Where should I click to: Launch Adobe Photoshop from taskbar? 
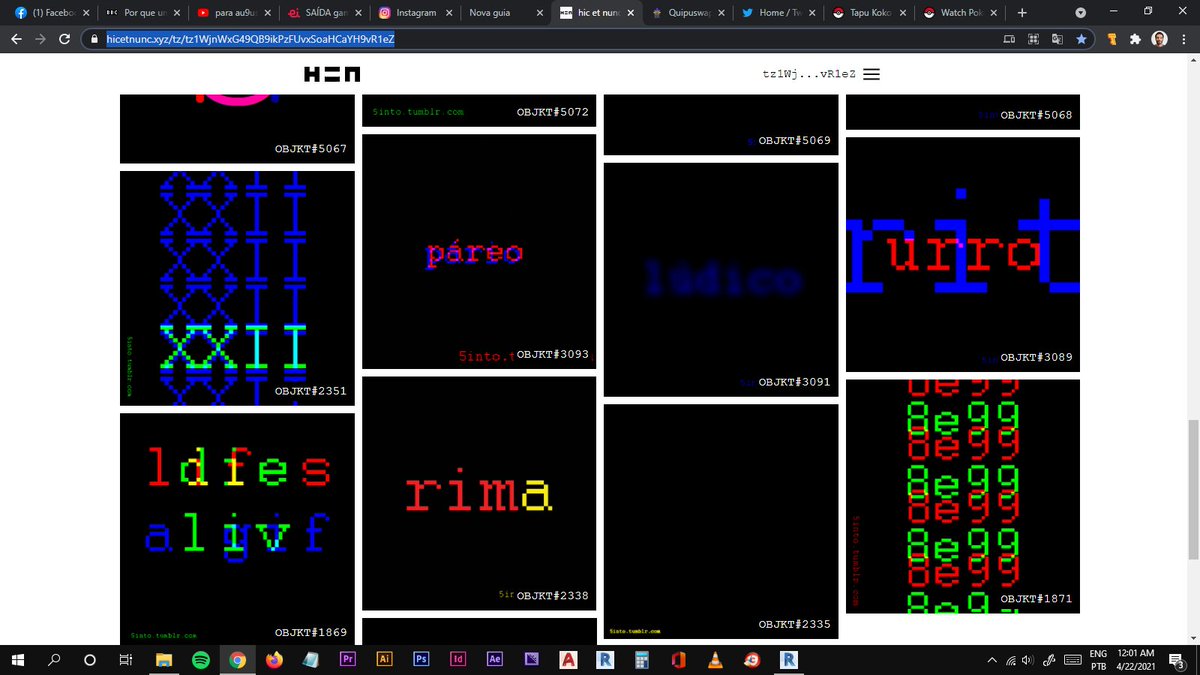point(421,660)
